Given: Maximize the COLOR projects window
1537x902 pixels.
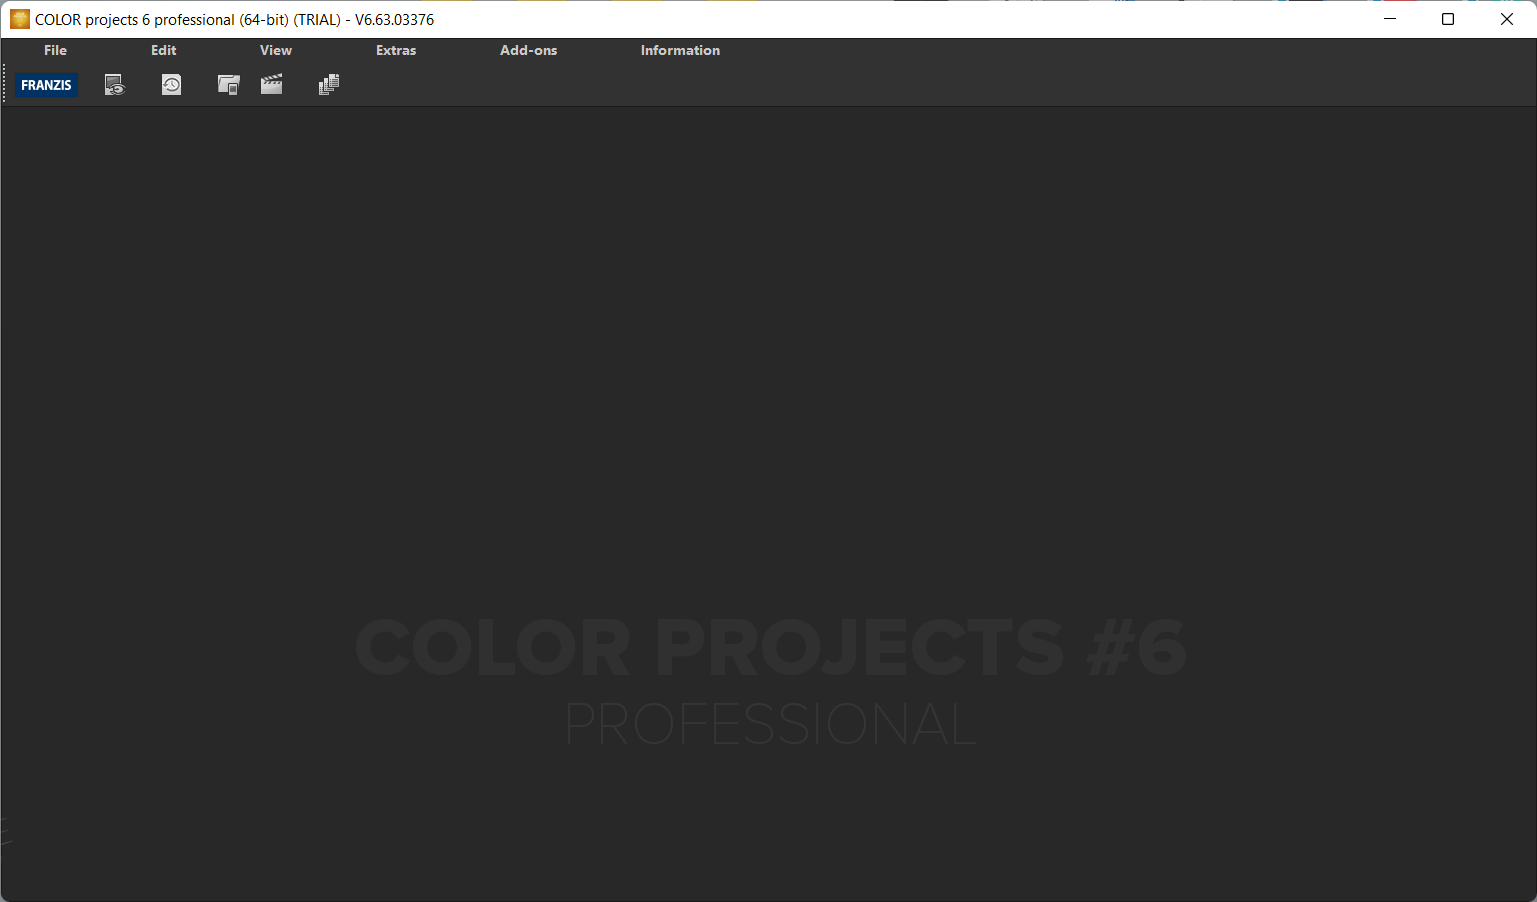Looking at the screenshot, I should (x=1448, y=19).
